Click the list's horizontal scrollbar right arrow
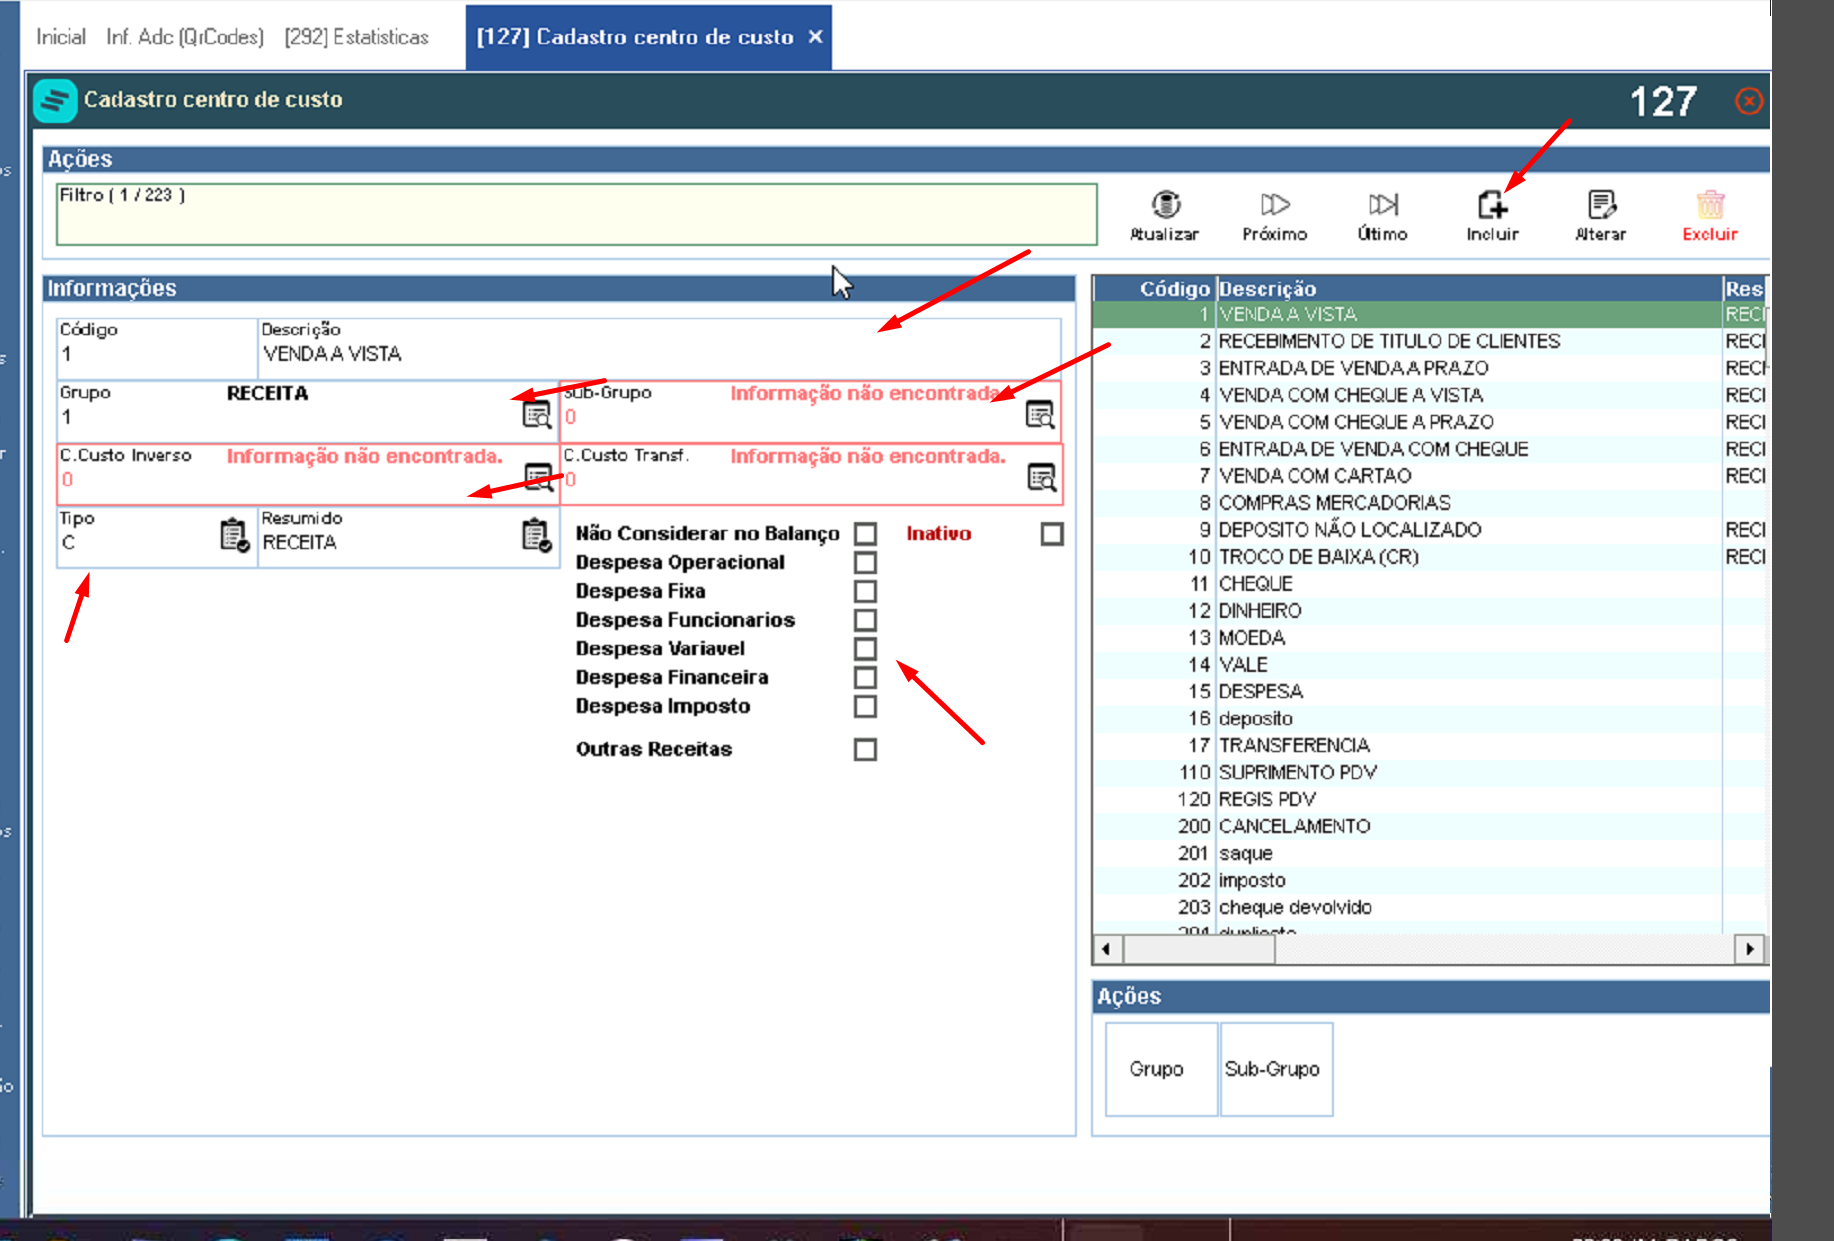 point(1749,948)
